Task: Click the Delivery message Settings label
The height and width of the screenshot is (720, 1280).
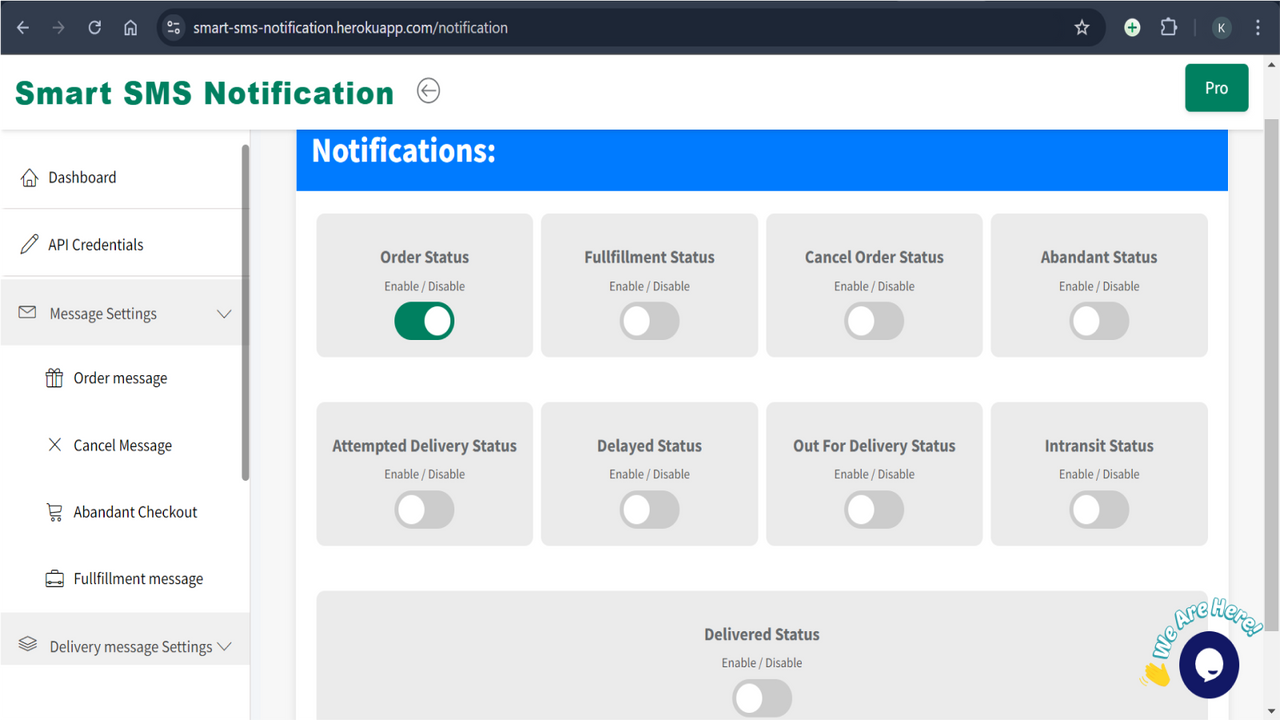Action: pos(131,647)
